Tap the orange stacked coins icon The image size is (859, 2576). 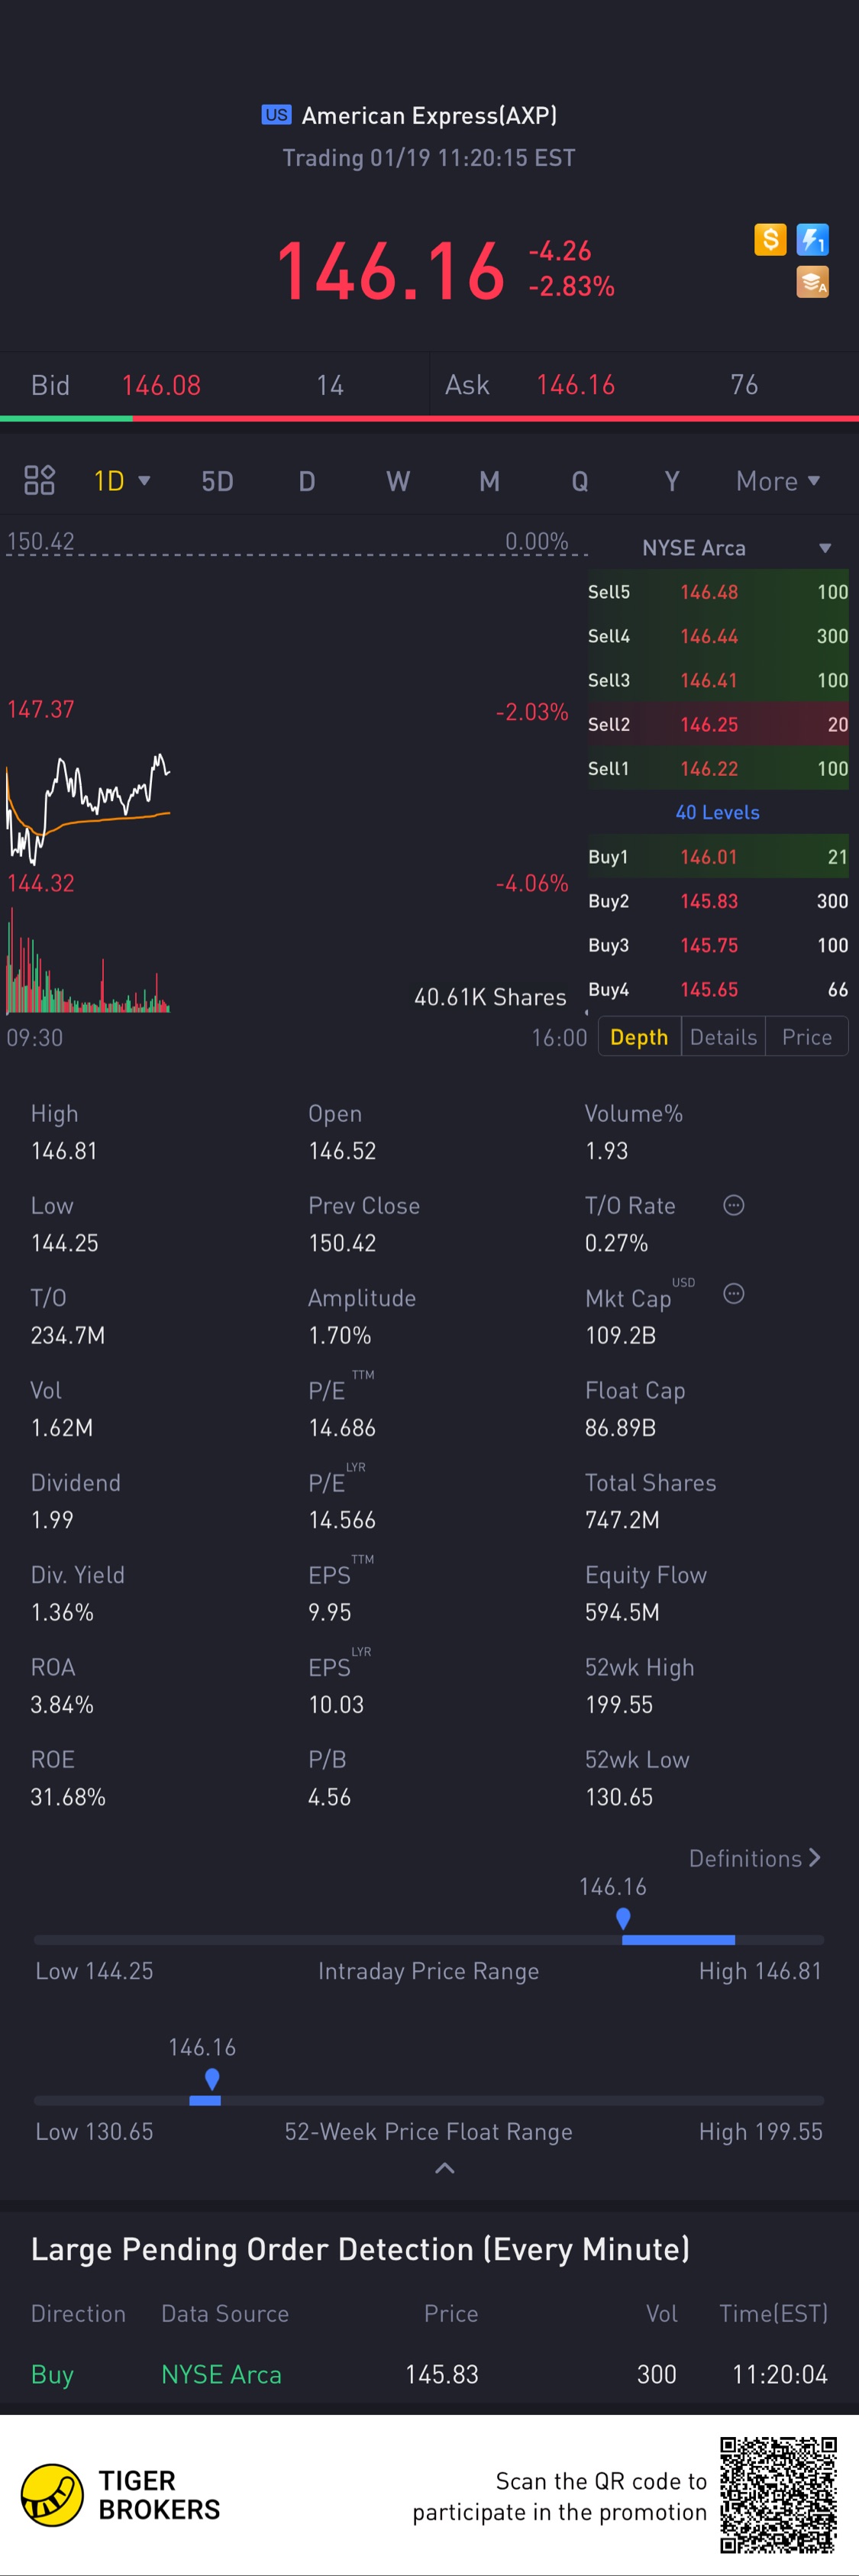(812, 282)
